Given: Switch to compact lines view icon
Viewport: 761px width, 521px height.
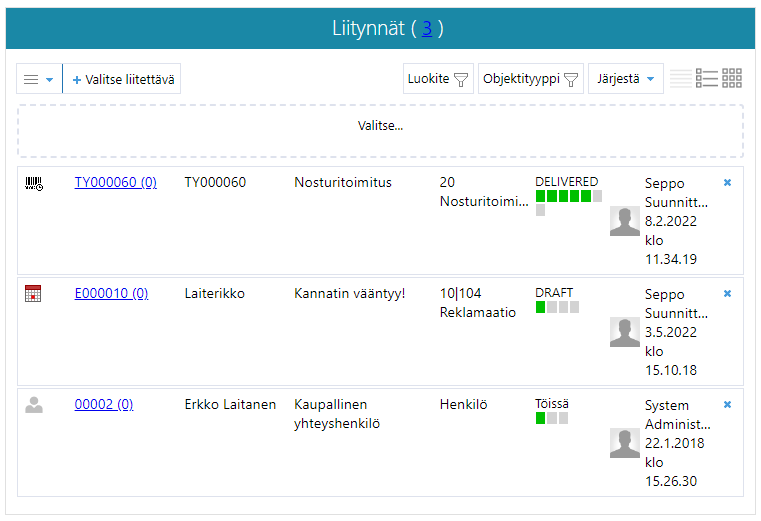Looking at the screenshot, I should pyautogui.click(x=680, y=78).
